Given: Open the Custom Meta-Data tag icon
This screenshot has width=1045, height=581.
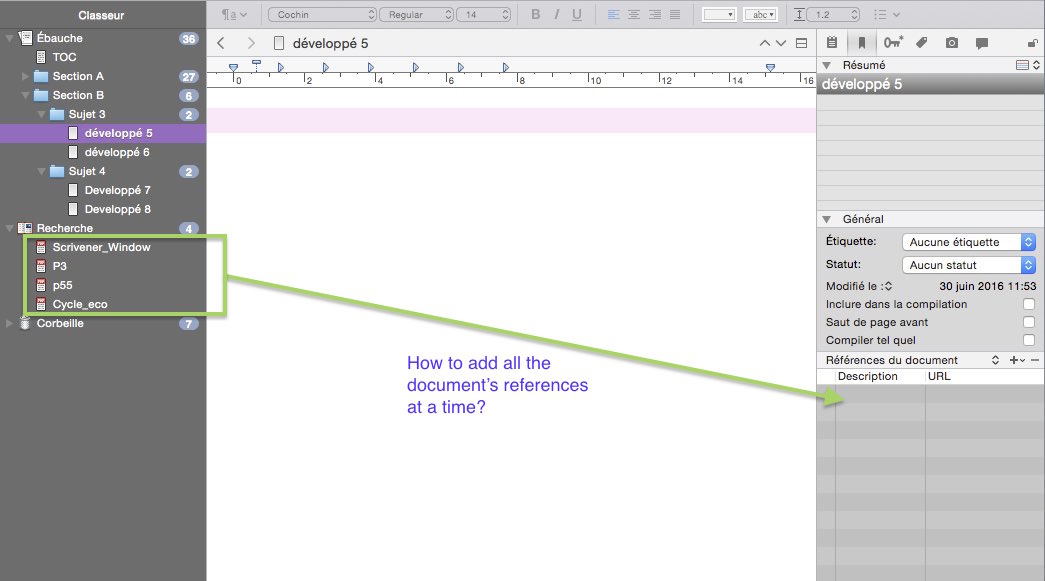Looking at the screenshot, I should pos(922,43).
